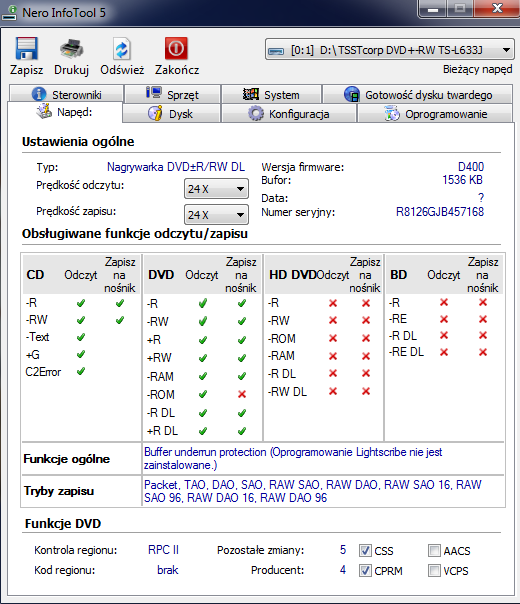Click the Zakończ button label
The width and height of the screenshot is (520, 604).
pos(177,70)
